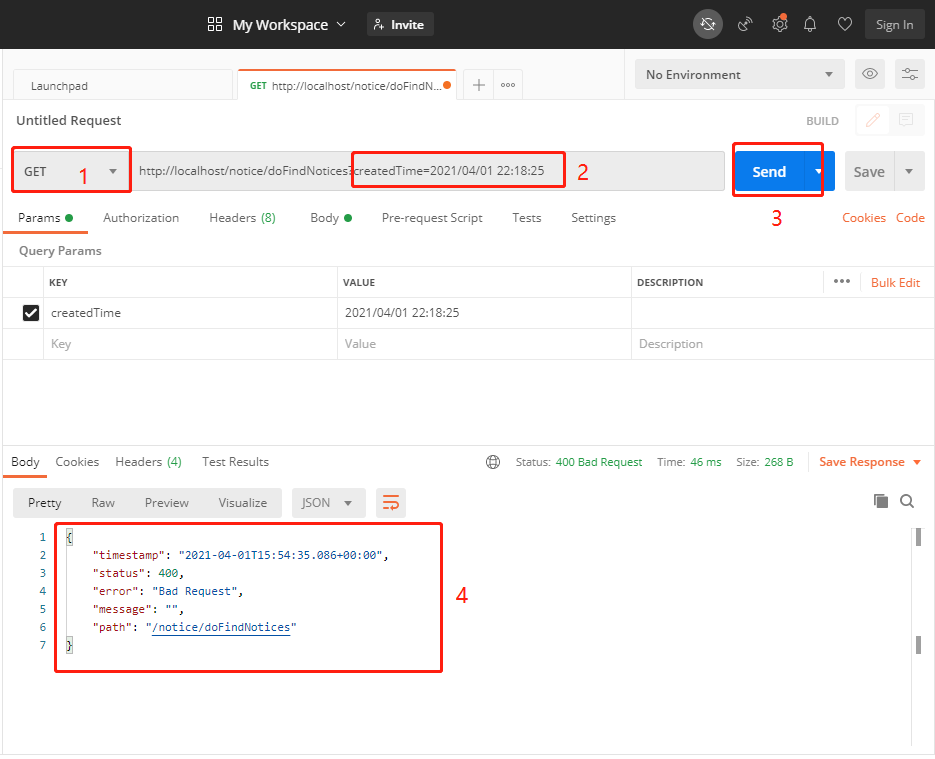Open the JSON format dropdown

coord(329,503)
